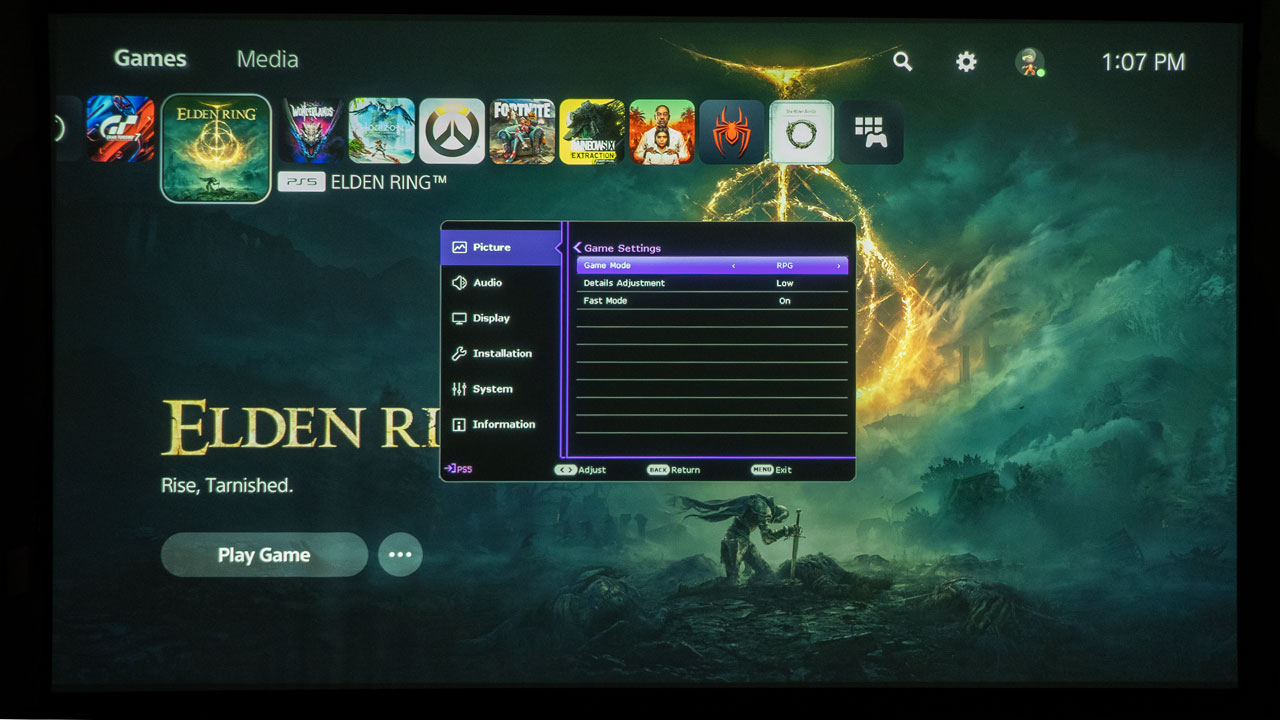The image size is (1280, 720).
Task: Select the Fortnite game tile
Action: [522, 131]
